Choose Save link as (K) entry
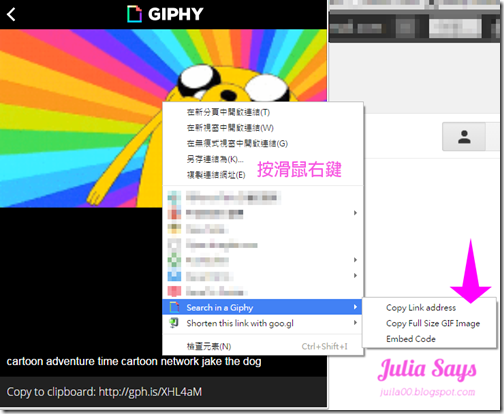Image resolution: width=504 pixels, height=414 pixels. (x=215, y=159)
